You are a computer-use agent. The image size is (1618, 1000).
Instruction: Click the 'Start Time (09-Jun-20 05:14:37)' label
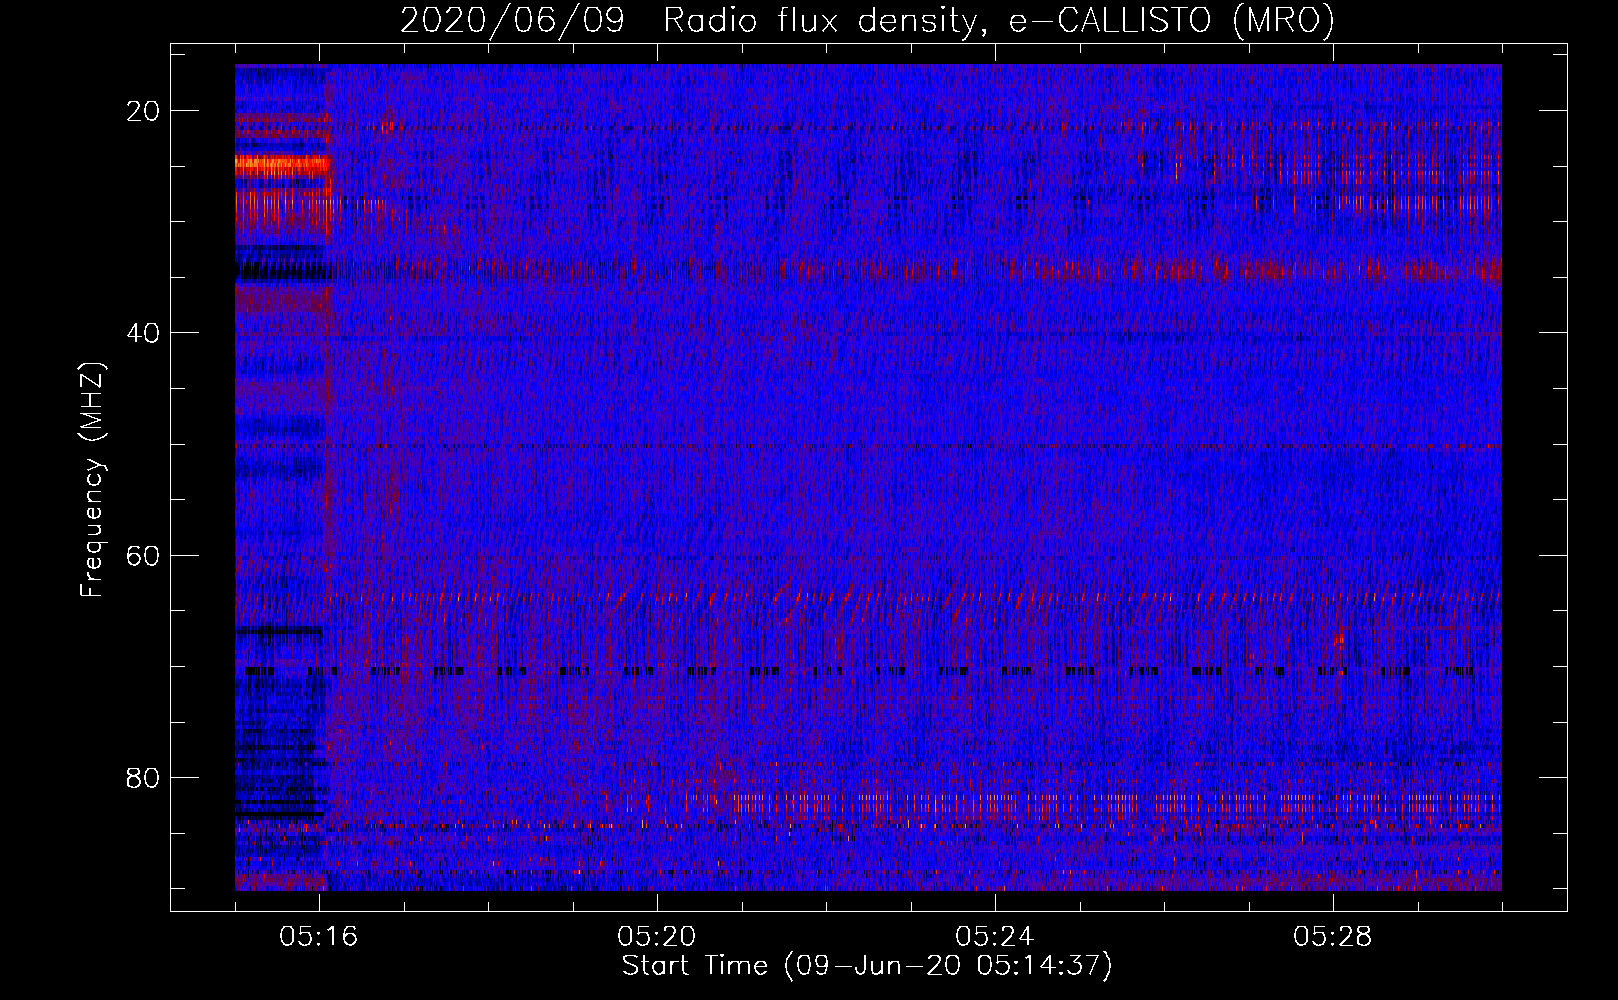pos(867,966)
